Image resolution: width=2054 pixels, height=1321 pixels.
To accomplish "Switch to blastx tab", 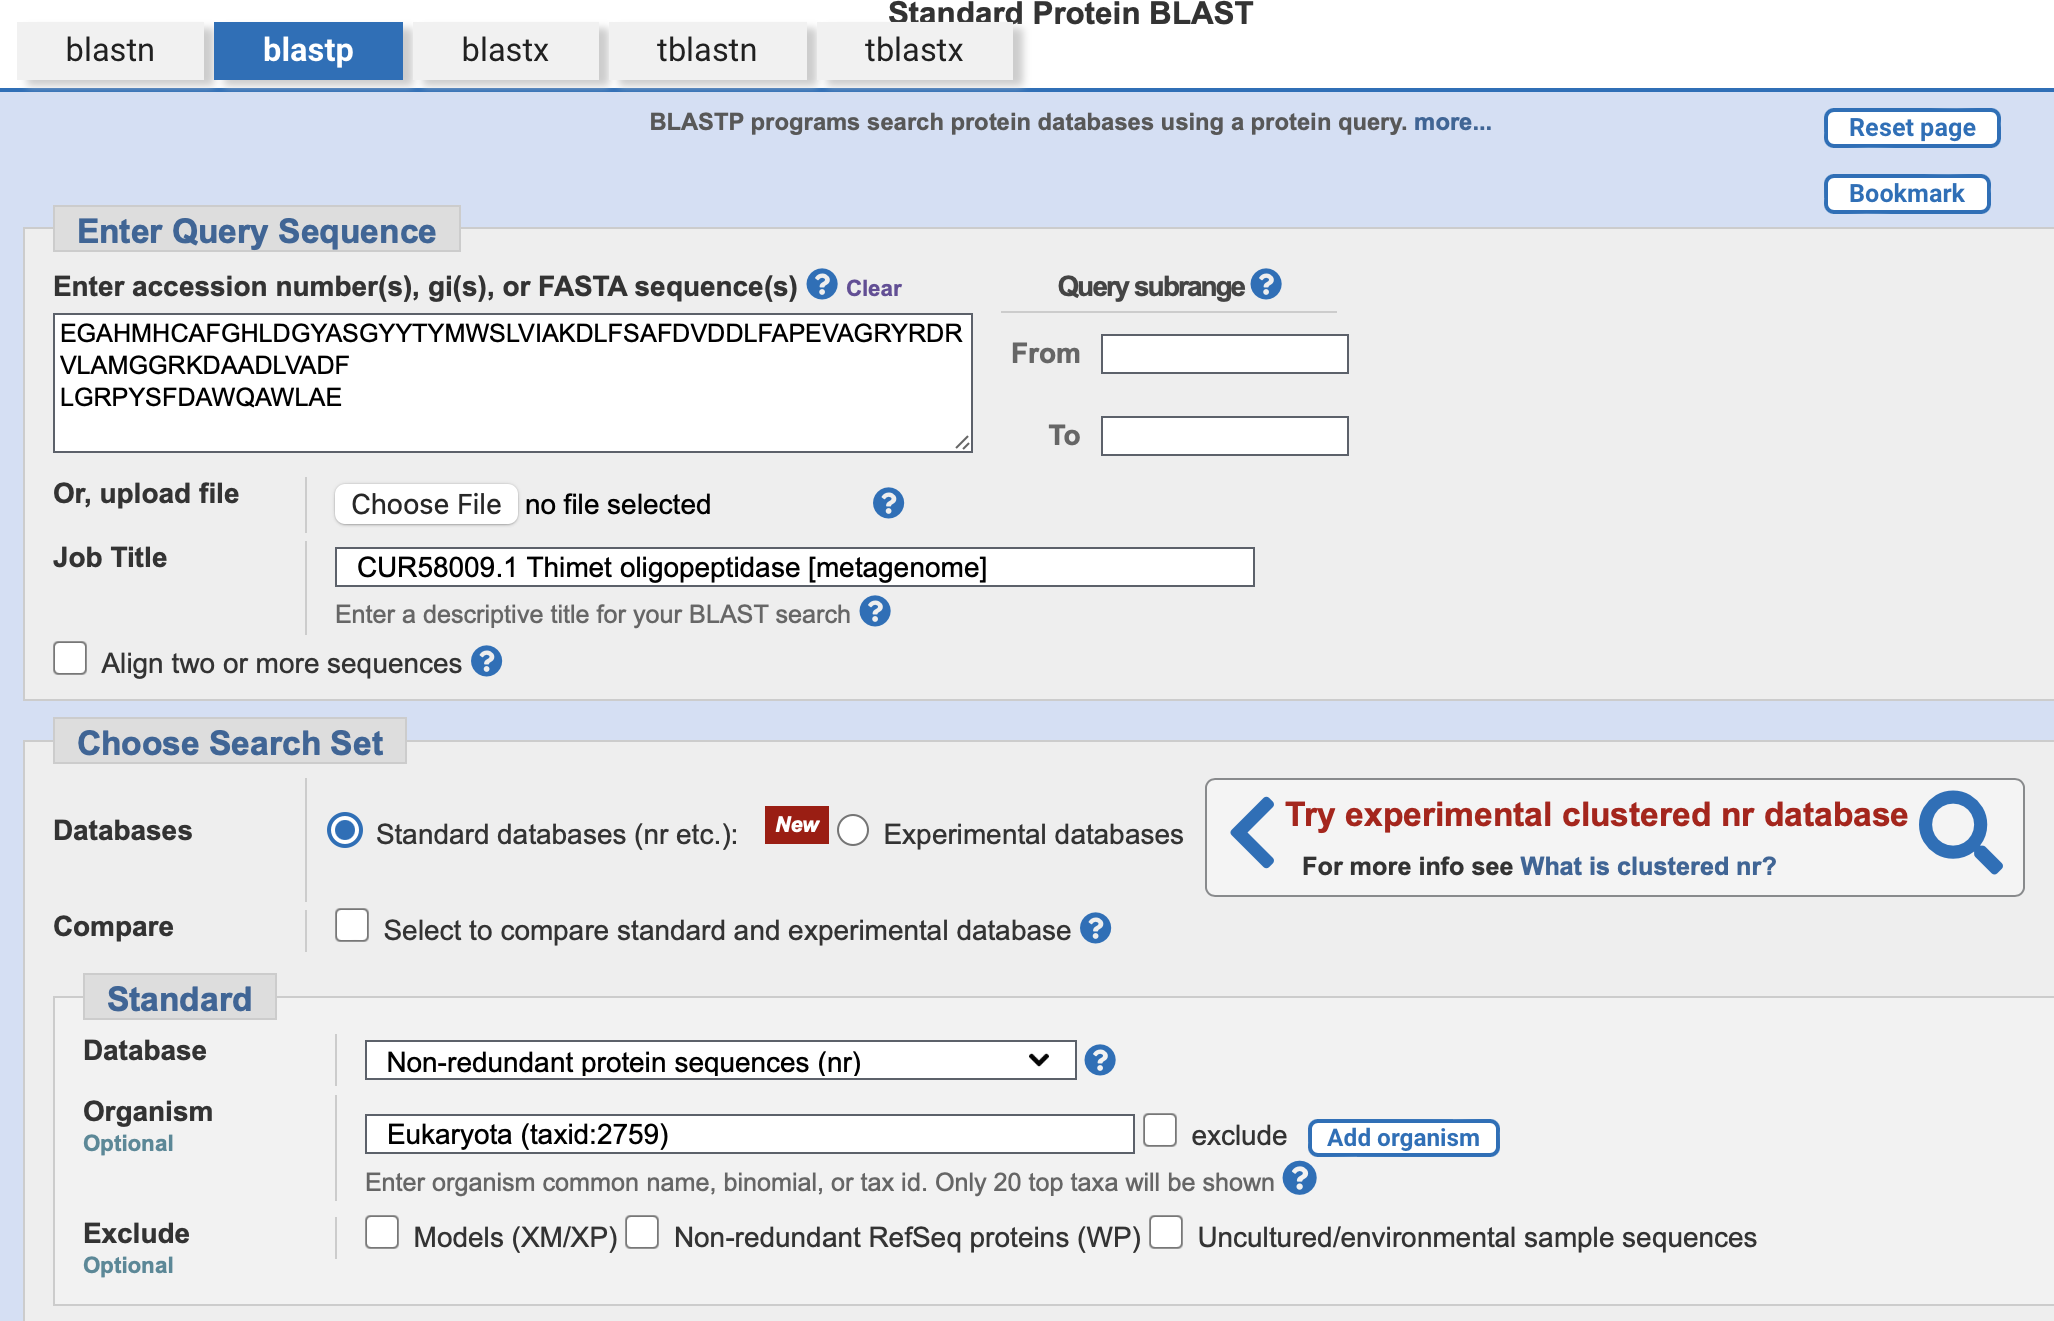I will point(505,50).
